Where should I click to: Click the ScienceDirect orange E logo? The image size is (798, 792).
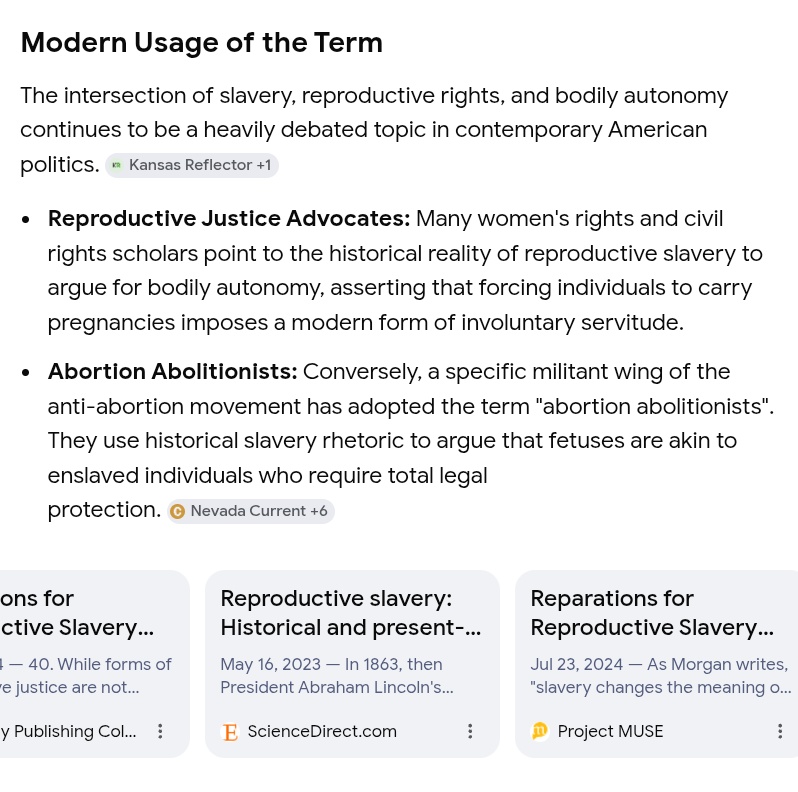point(230,732)
